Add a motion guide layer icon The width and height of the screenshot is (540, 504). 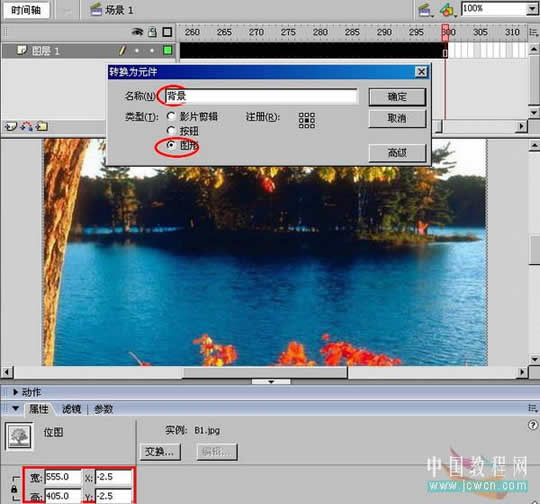click(27, 126)
